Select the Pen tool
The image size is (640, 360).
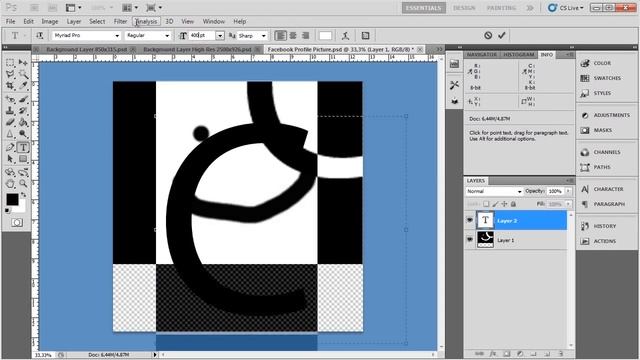pyautogui.click(x=10, y=147)
